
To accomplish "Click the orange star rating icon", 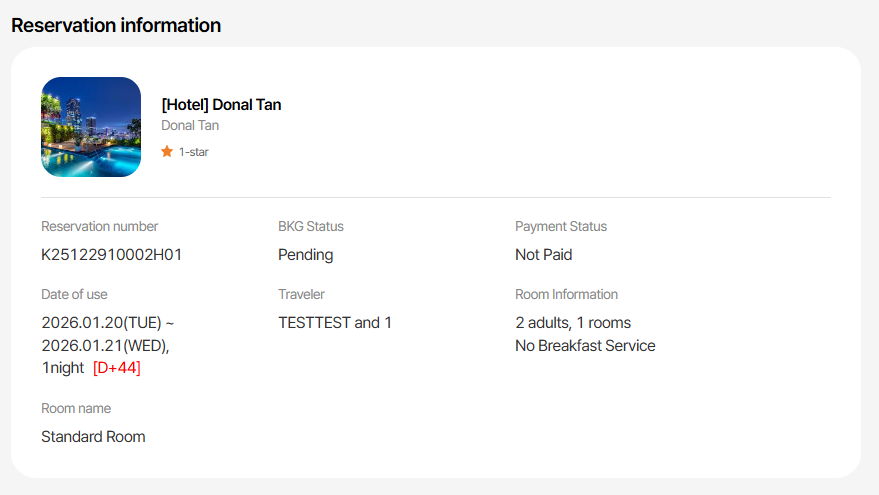I will click(x=167, y=152).
